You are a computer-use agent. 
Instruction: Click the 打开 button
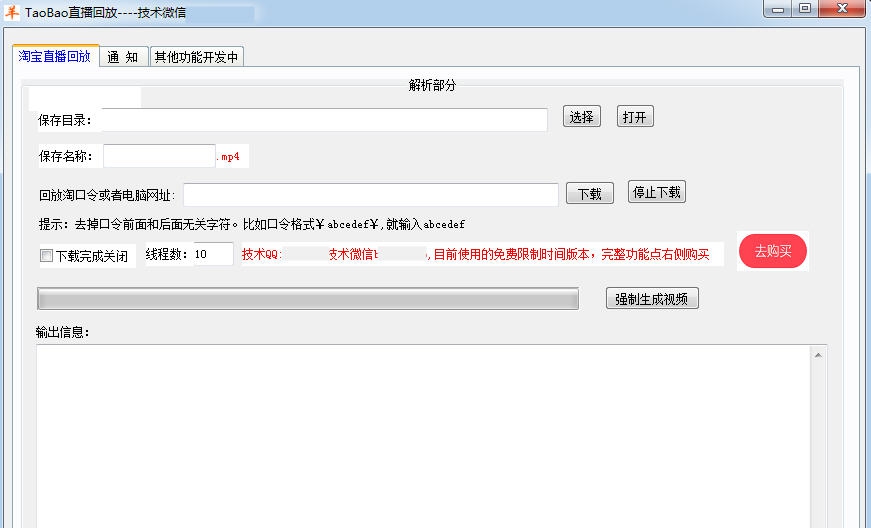pos(635,117)
